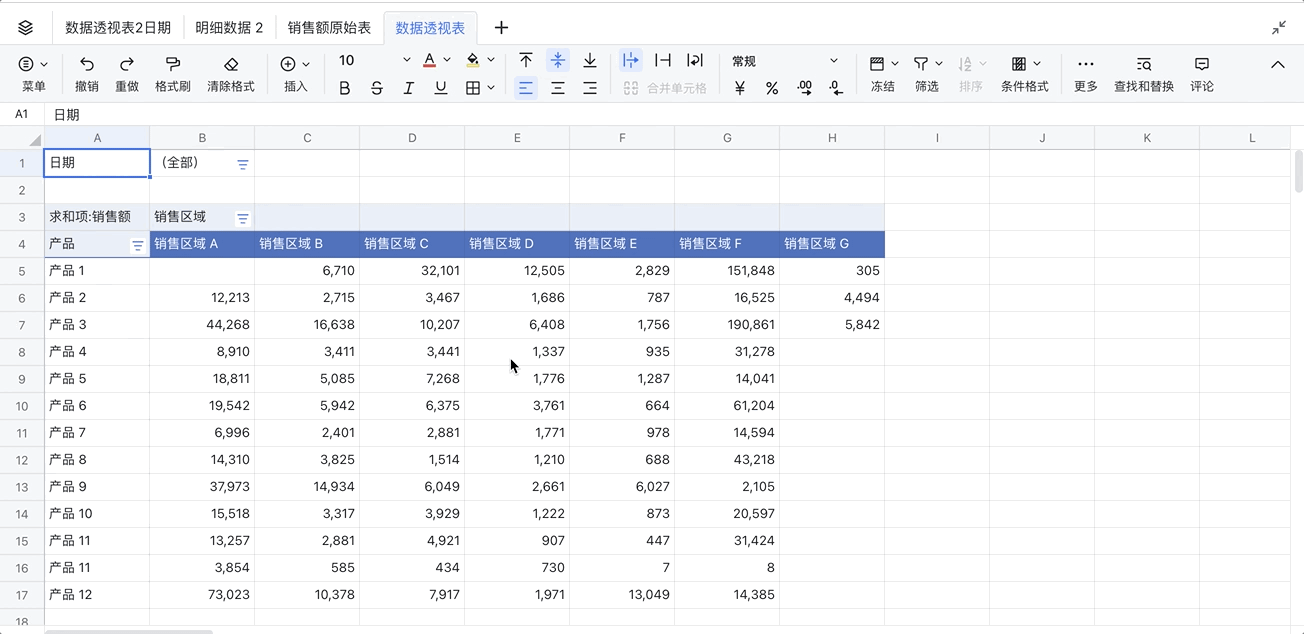Screen dimensions: 1304x634
Task: Select column D header
Action: [x=412, y=138]
